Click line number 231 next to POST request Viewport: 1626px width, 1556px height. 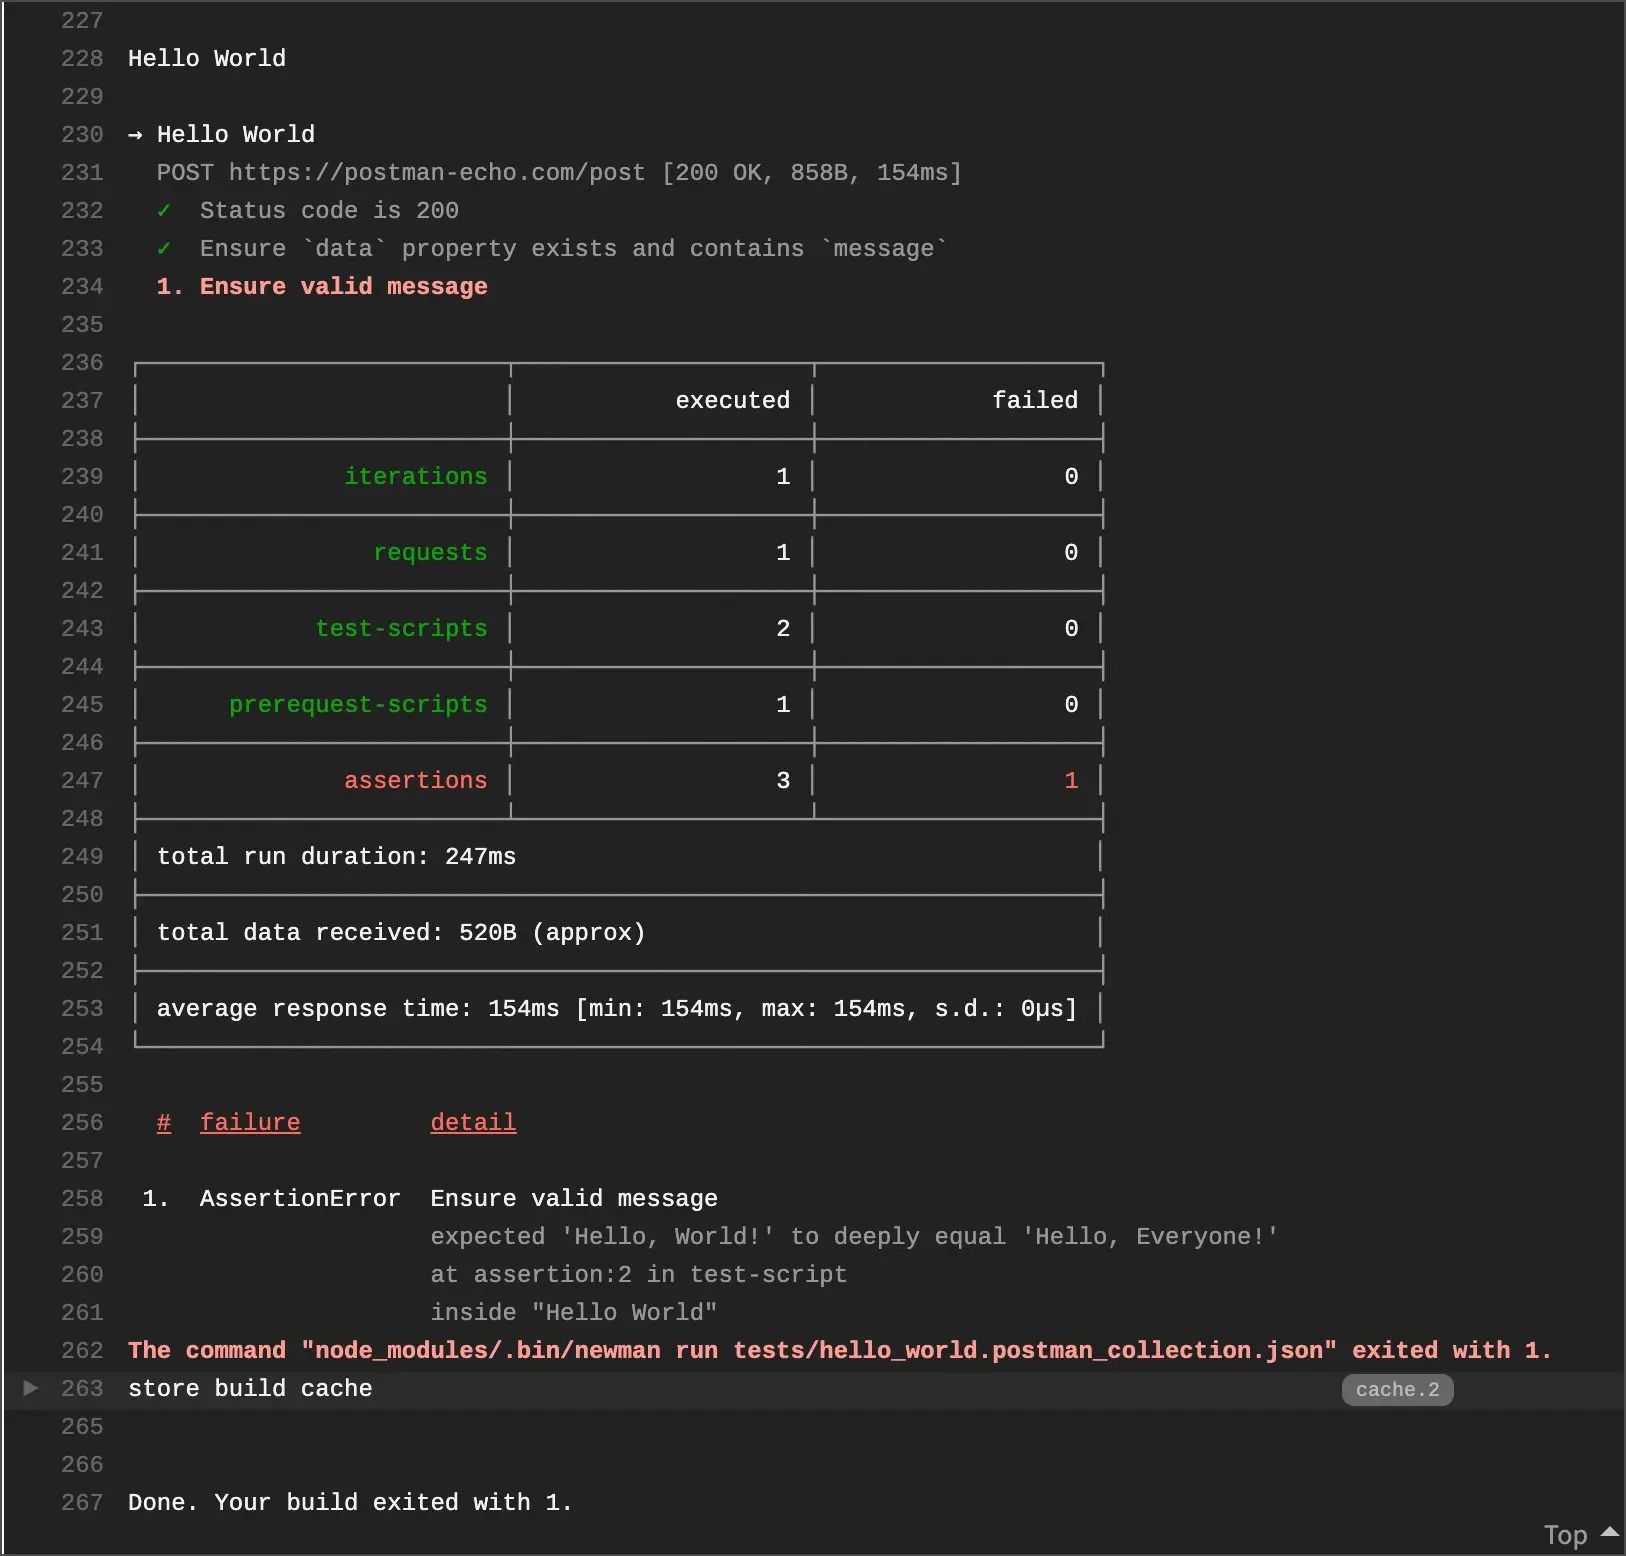point(82,172)
